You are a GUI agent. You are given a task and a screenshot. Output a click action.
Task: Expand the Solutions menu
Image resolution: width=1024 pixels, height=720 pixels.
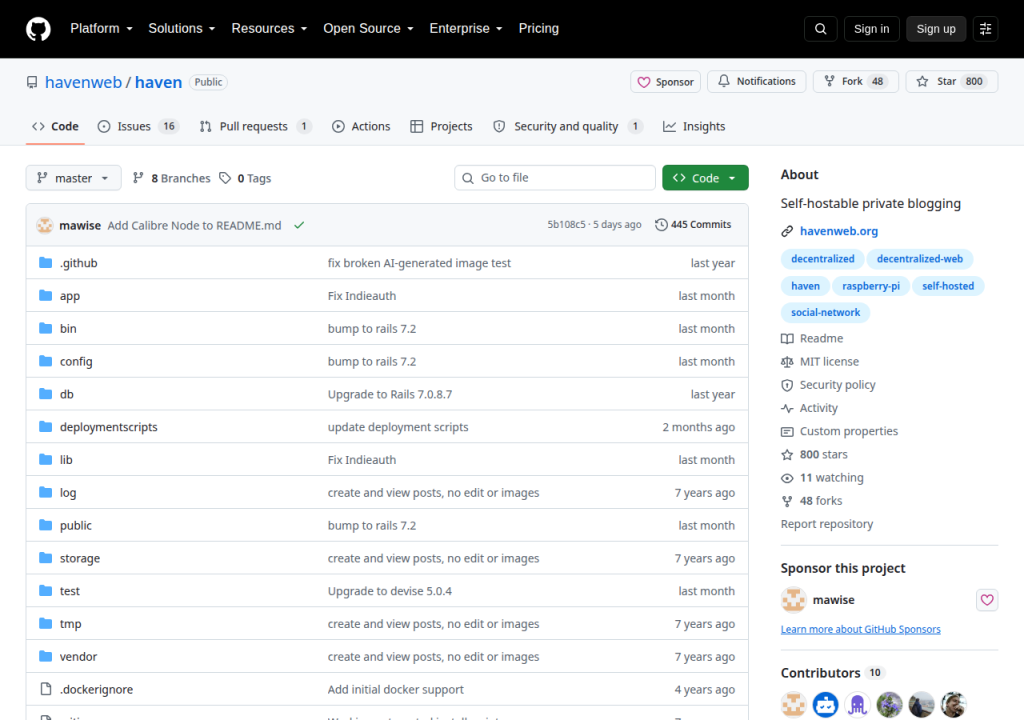tap(182, 28)
